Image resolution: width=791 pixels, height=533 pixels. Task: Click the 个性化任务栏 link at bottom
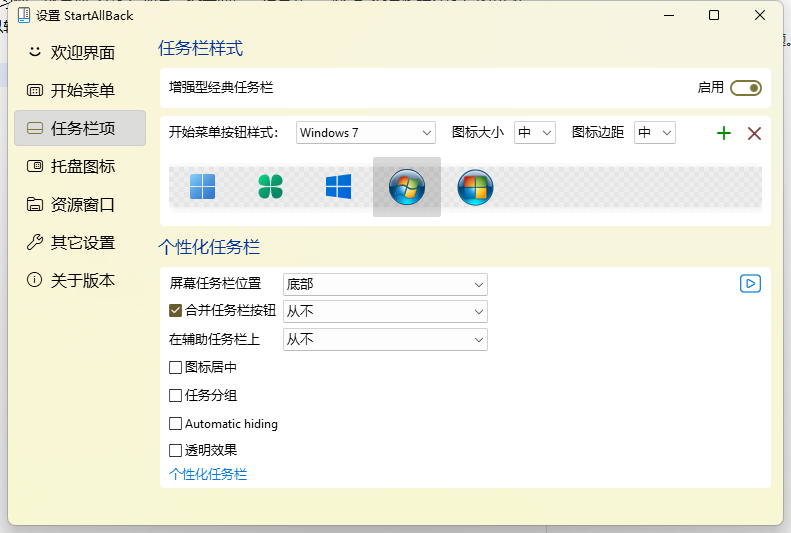point(208,474)
